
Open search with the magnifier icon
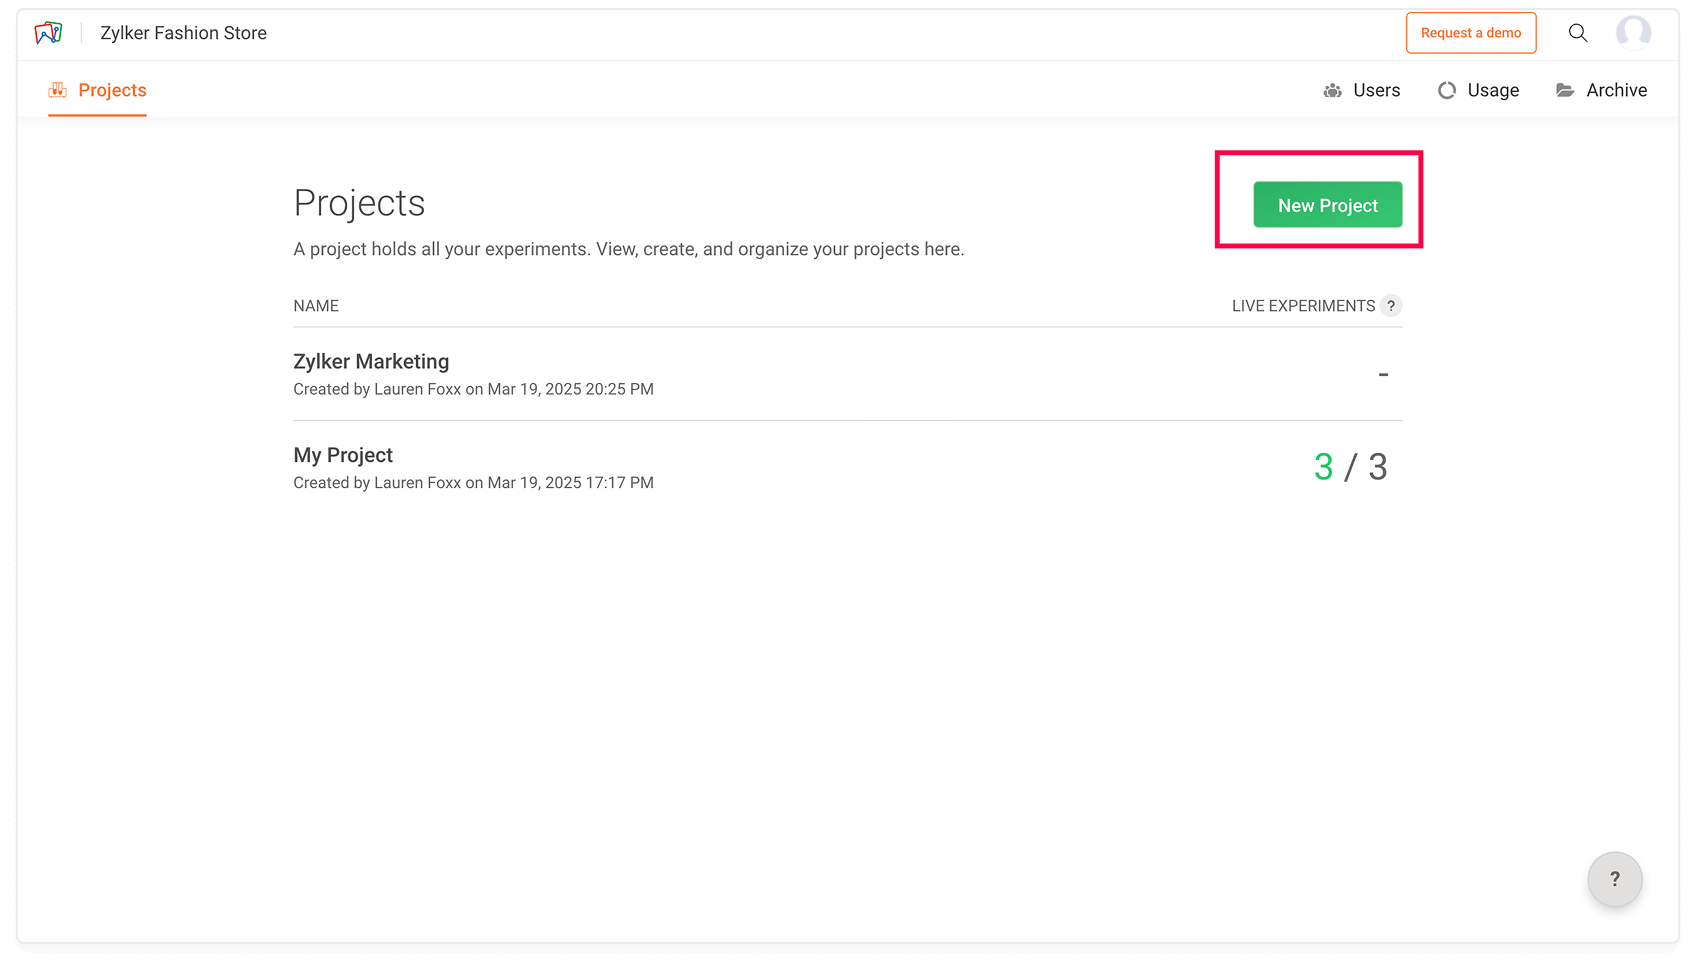pyautogui.click(x=1578, y=33)
